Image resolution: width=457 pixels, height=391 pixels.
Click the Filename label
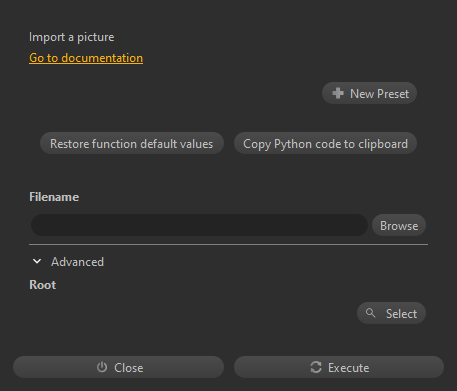(54, 197)
